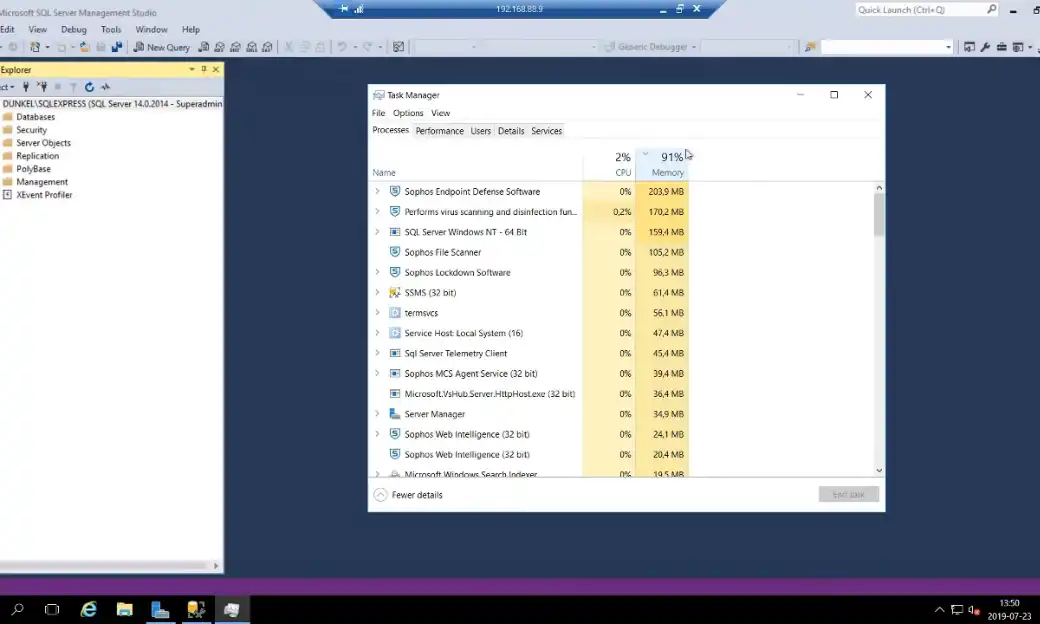Sort processes by CPU column header
This screenshot has height=624, width=1040.
pos(609,164)
